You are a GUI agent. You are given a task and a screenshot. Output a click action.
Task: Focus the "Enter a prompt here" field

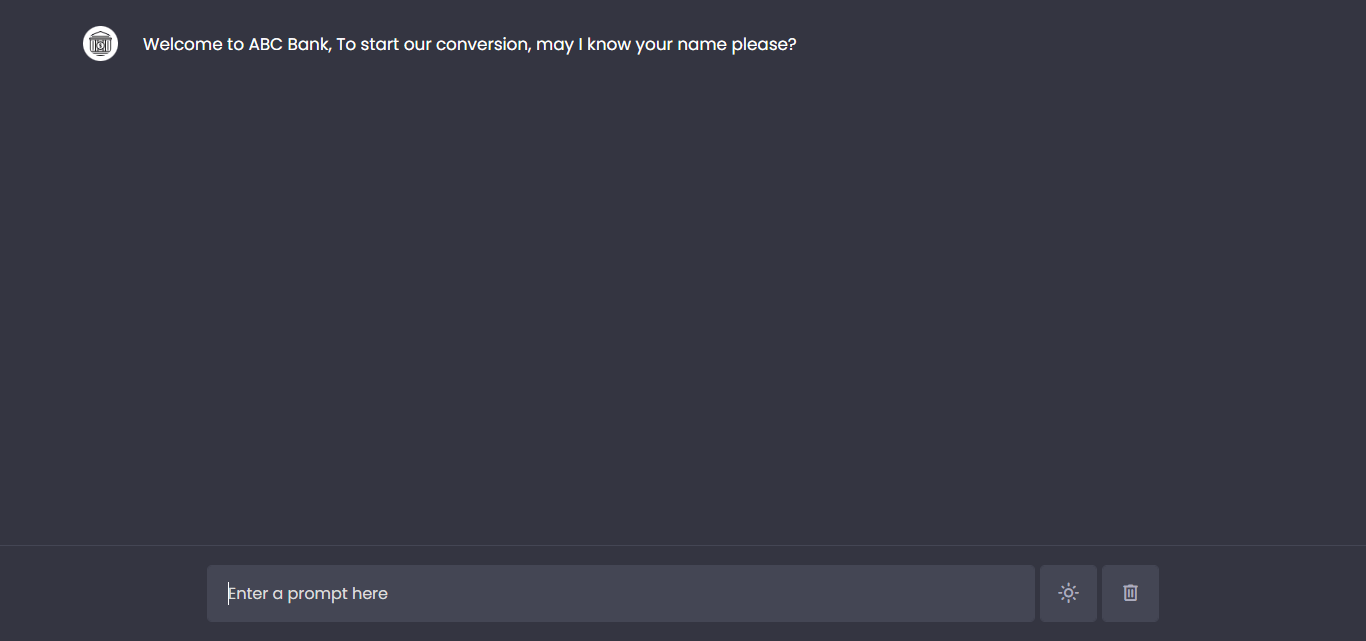(x=620, y=593)
